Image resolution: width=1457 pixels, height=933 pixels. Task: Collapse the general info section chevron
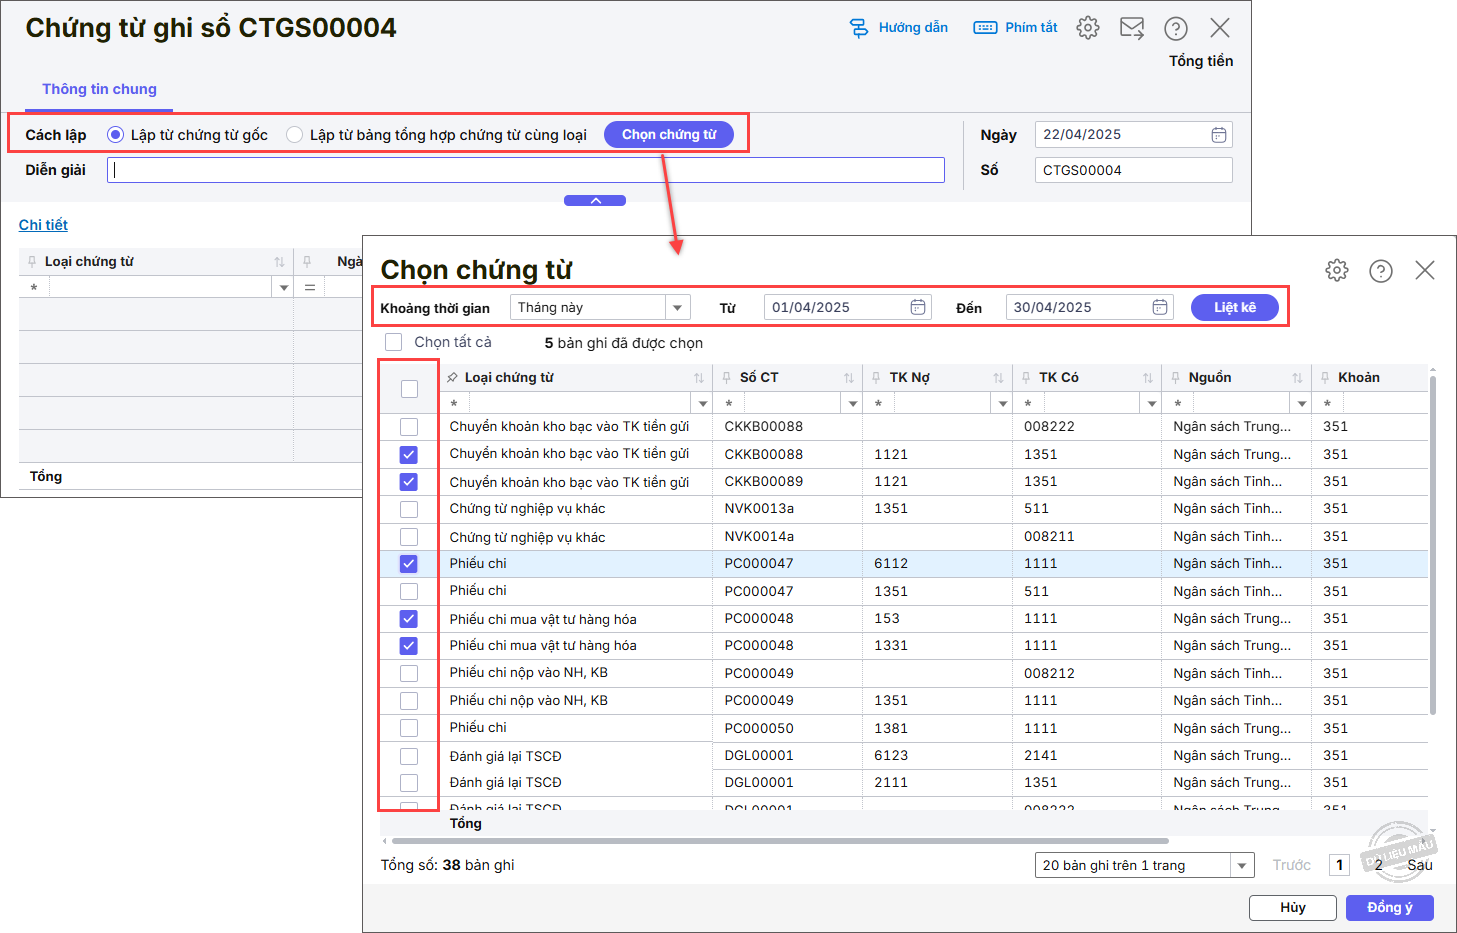coord(595,201)
